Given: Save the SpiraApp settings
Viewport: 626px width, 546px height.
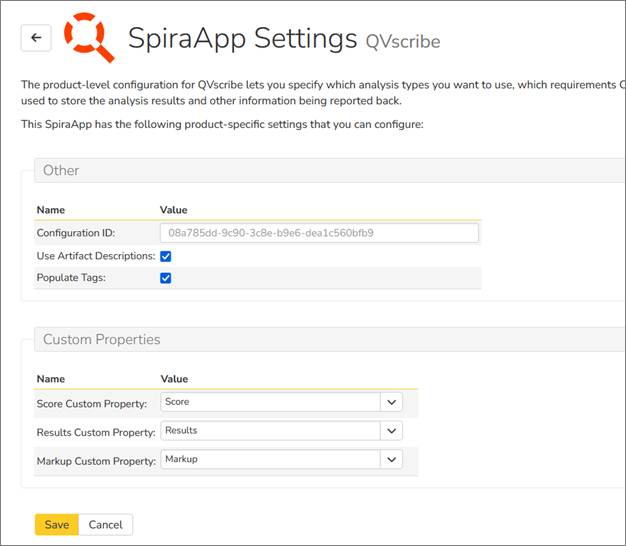Looking at the screenshot, I should pyautogui.click(x=56, y=525).
